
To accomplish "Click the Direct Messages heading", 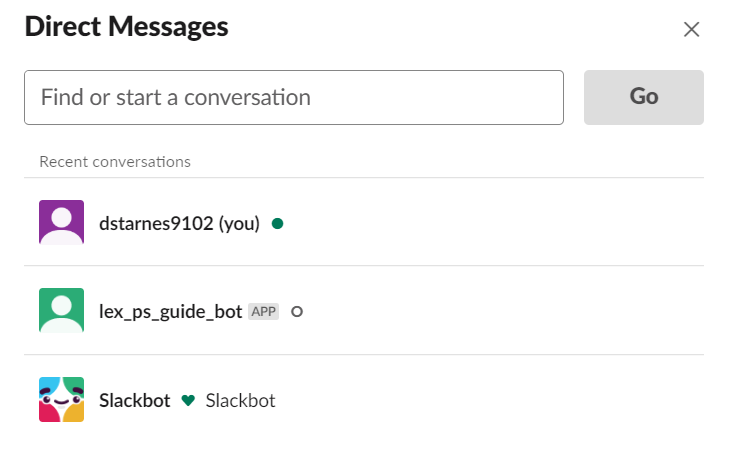I will pos(126,27).
